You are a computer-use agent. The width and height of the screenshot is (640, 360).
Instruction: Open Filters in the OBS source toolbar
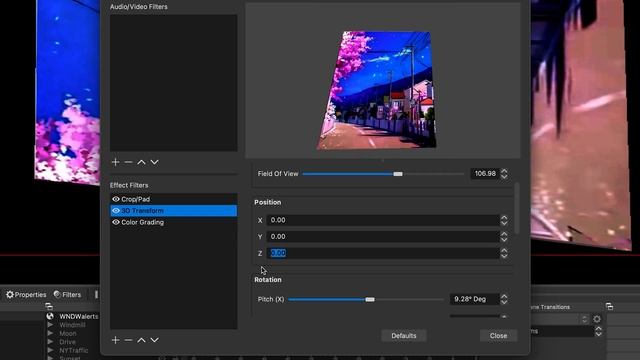pyautogui.click(x=67, y=294)
